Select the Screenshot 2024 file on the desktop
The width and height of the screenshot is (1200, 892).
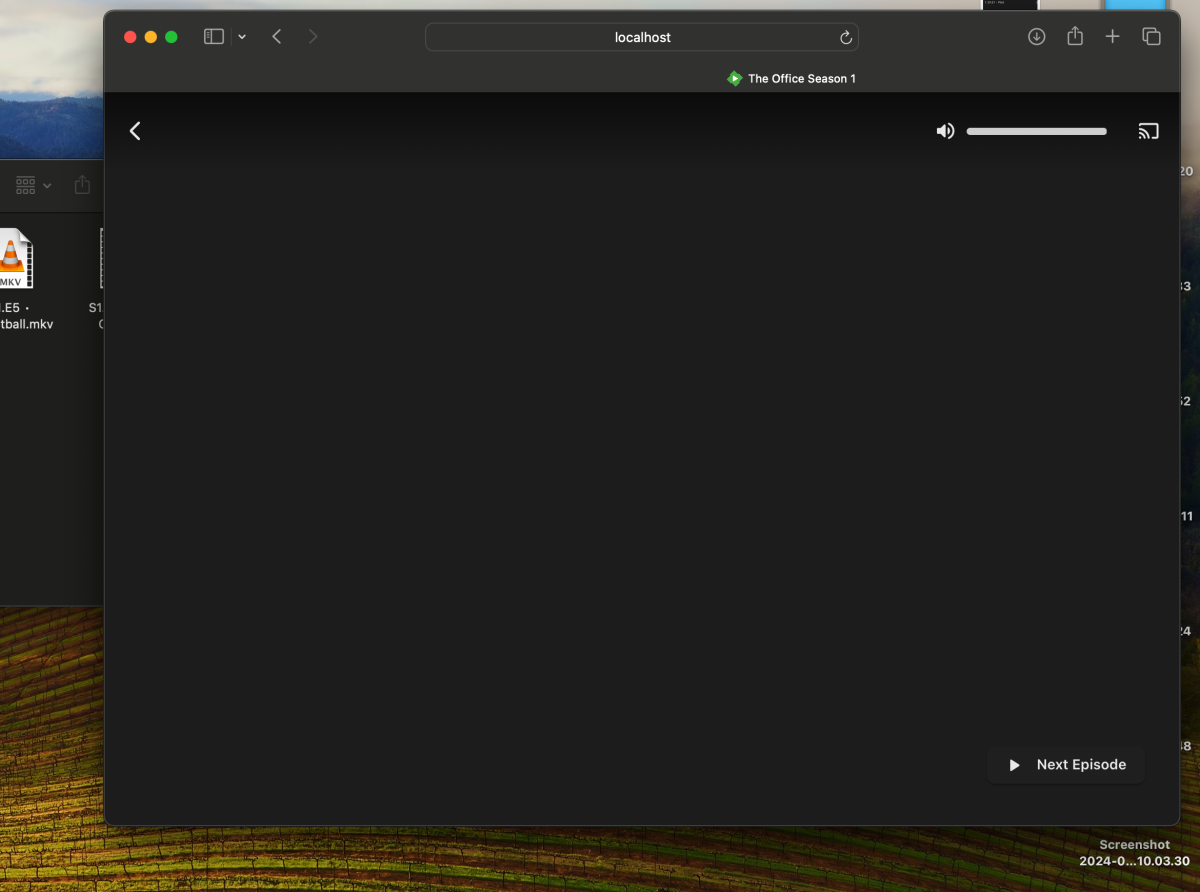1134,852
